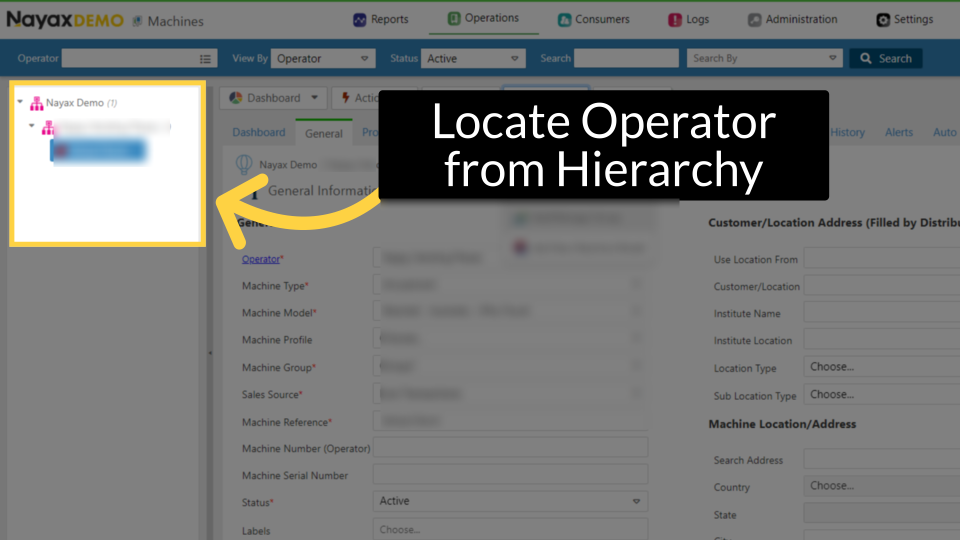
Task: Open the operator list picker icon
Action: click(205, 59)
